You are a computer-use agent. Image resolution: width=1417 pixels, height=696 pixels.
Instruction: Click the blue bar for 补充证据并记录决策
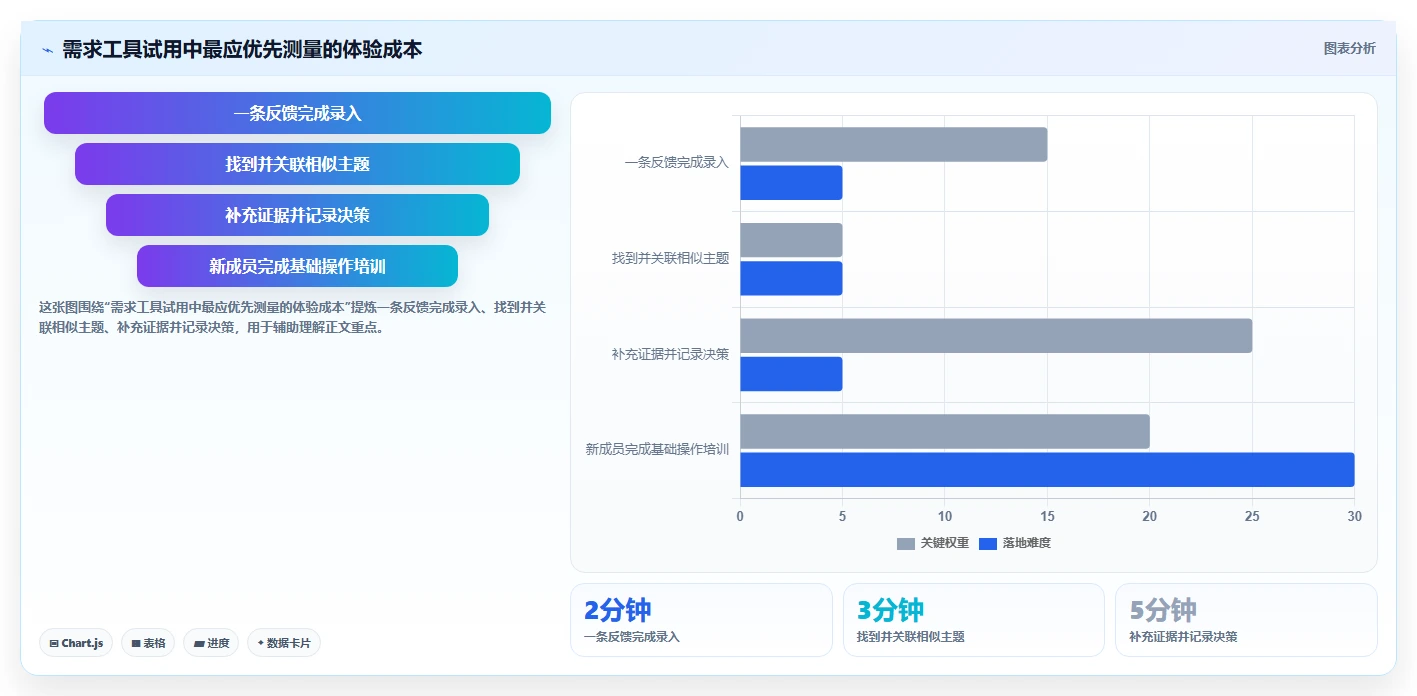[x=791, y=374]
